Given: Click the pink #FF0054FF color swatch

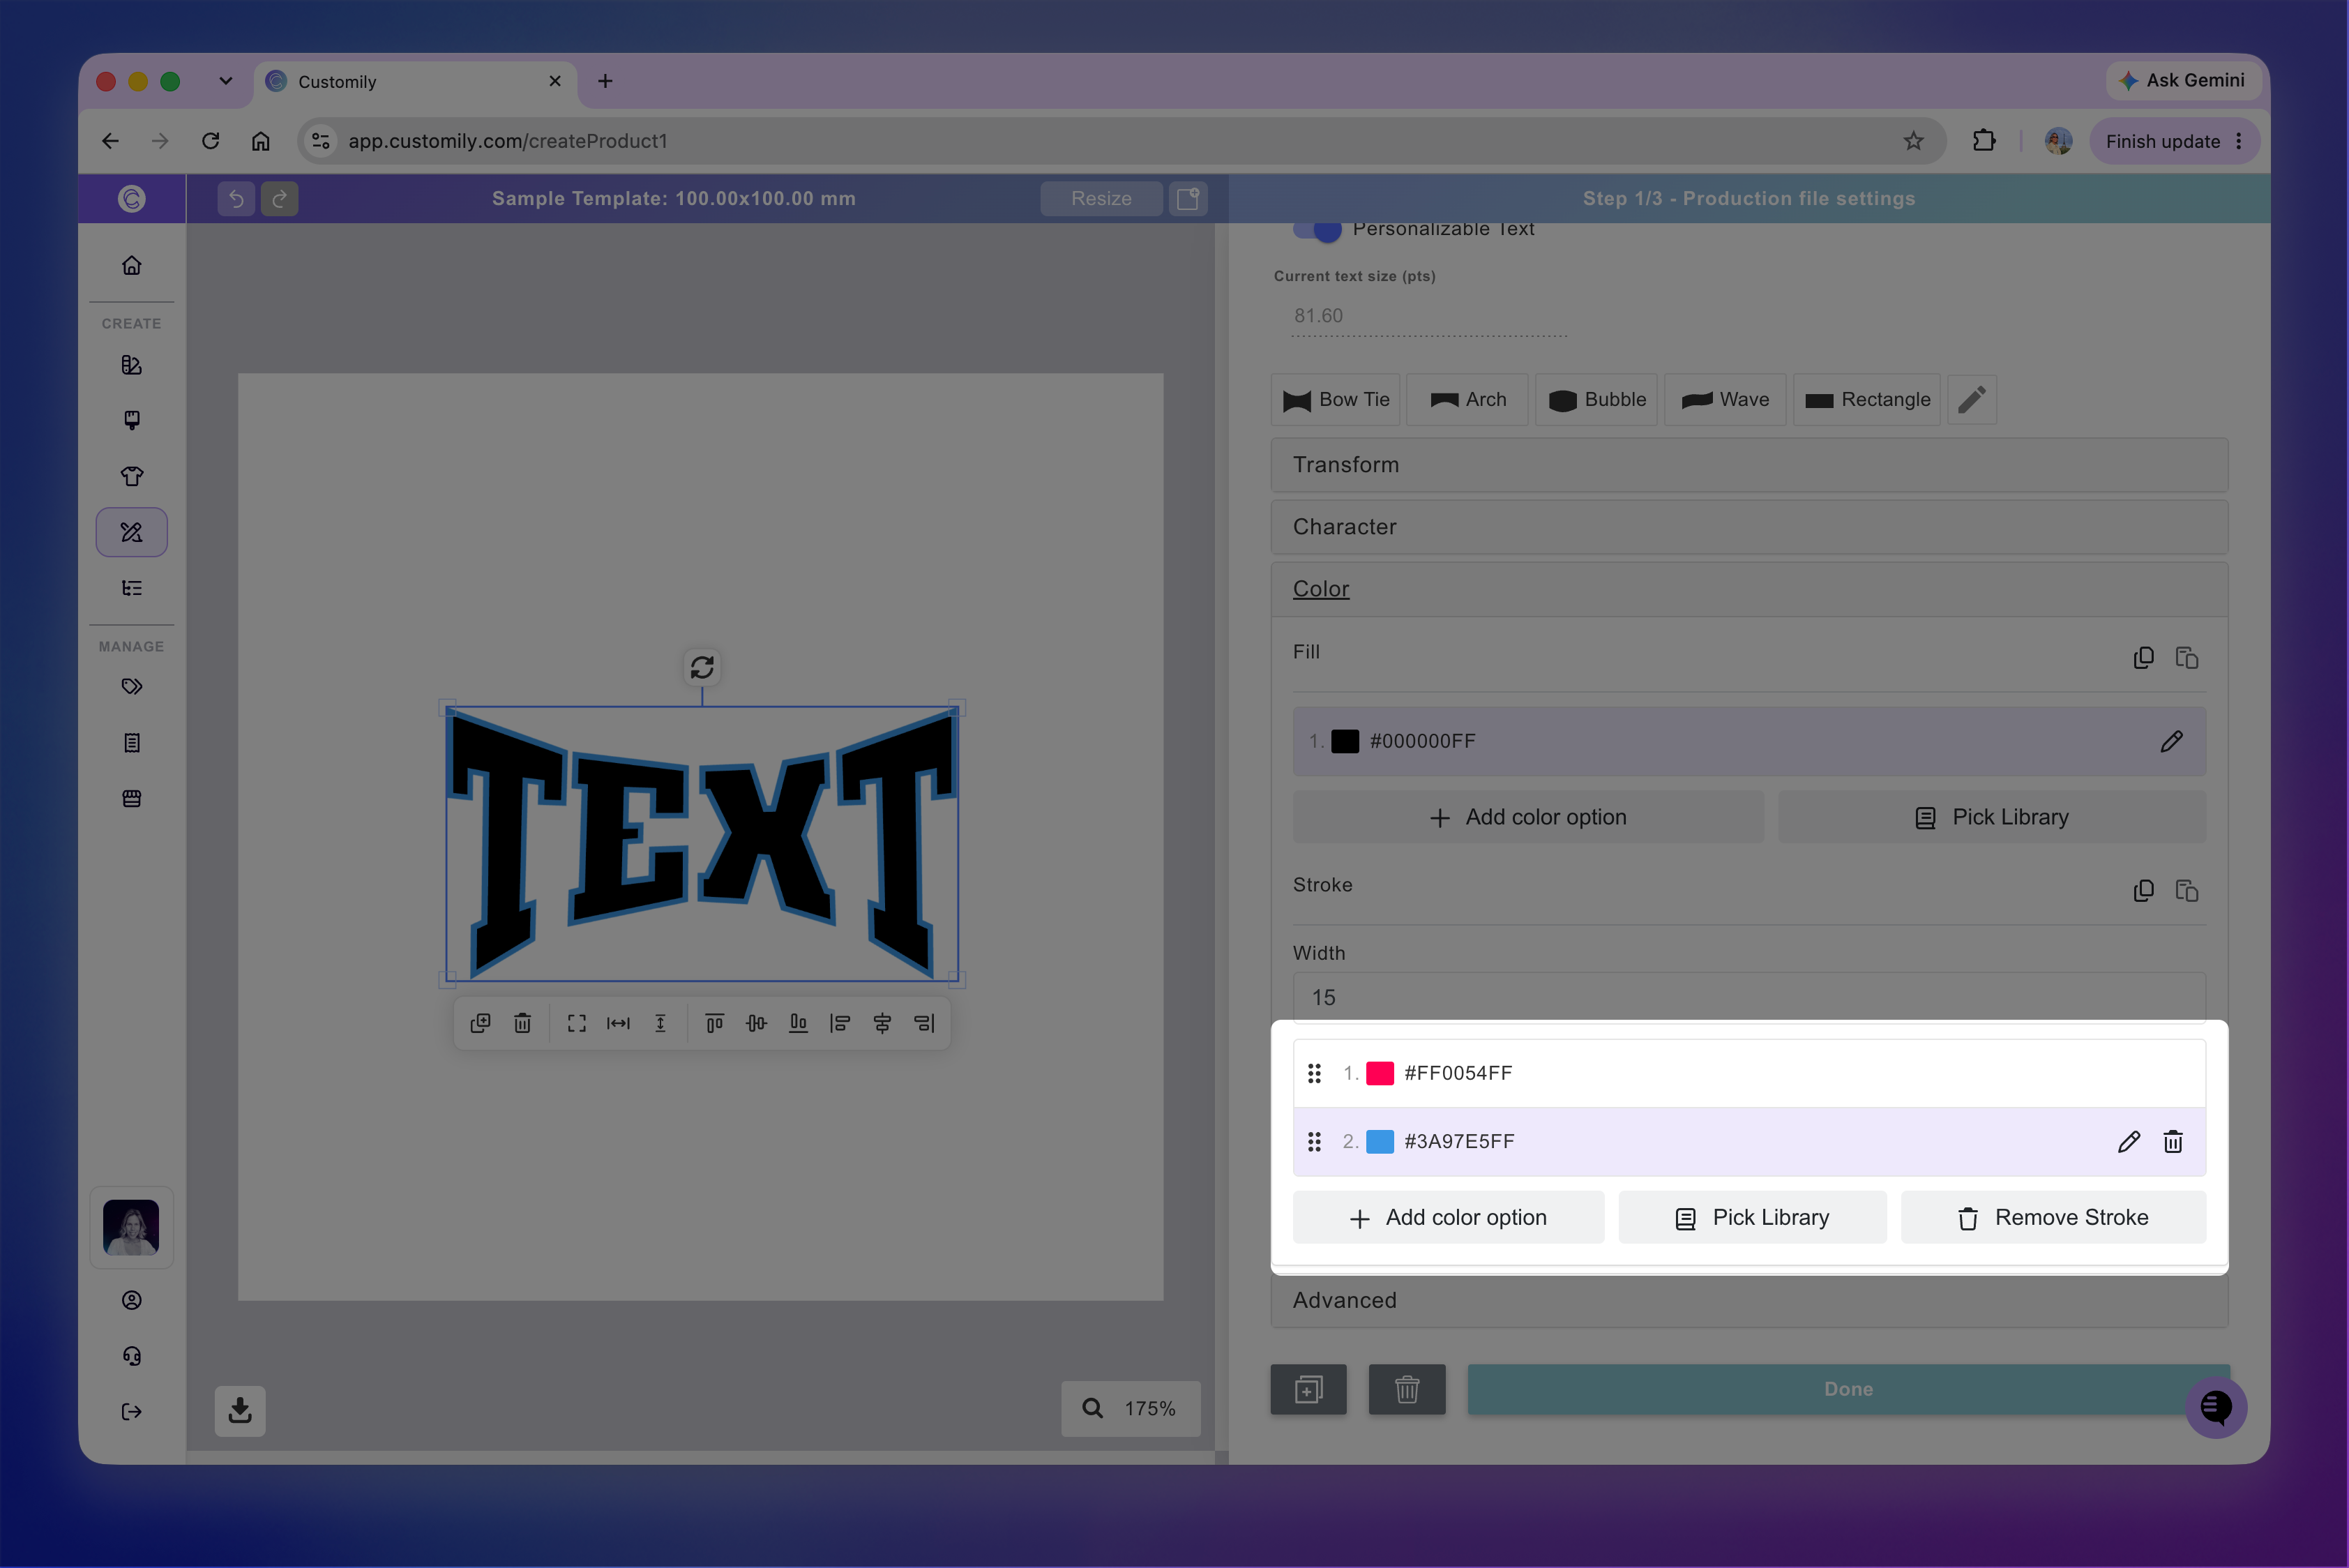Looking at the screenshot, I should pos(1380,1073).
